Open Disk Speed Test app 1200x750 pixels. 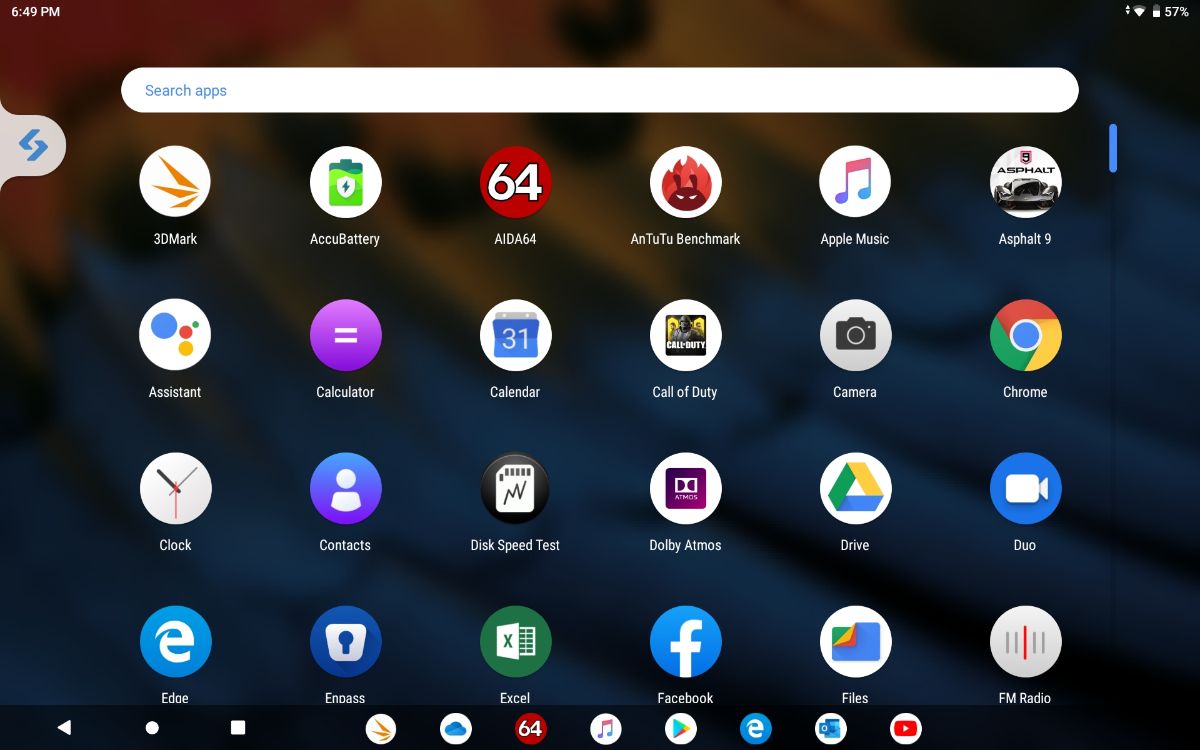pyautogui.click(x=515, y=488)
